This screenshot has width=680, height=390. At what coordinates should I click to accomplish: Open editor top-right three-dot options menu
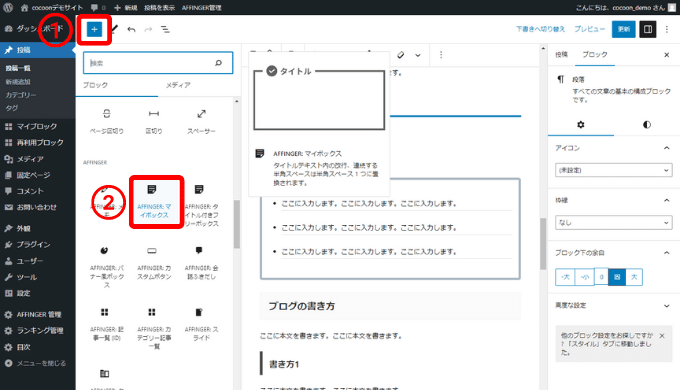(667, 29)
